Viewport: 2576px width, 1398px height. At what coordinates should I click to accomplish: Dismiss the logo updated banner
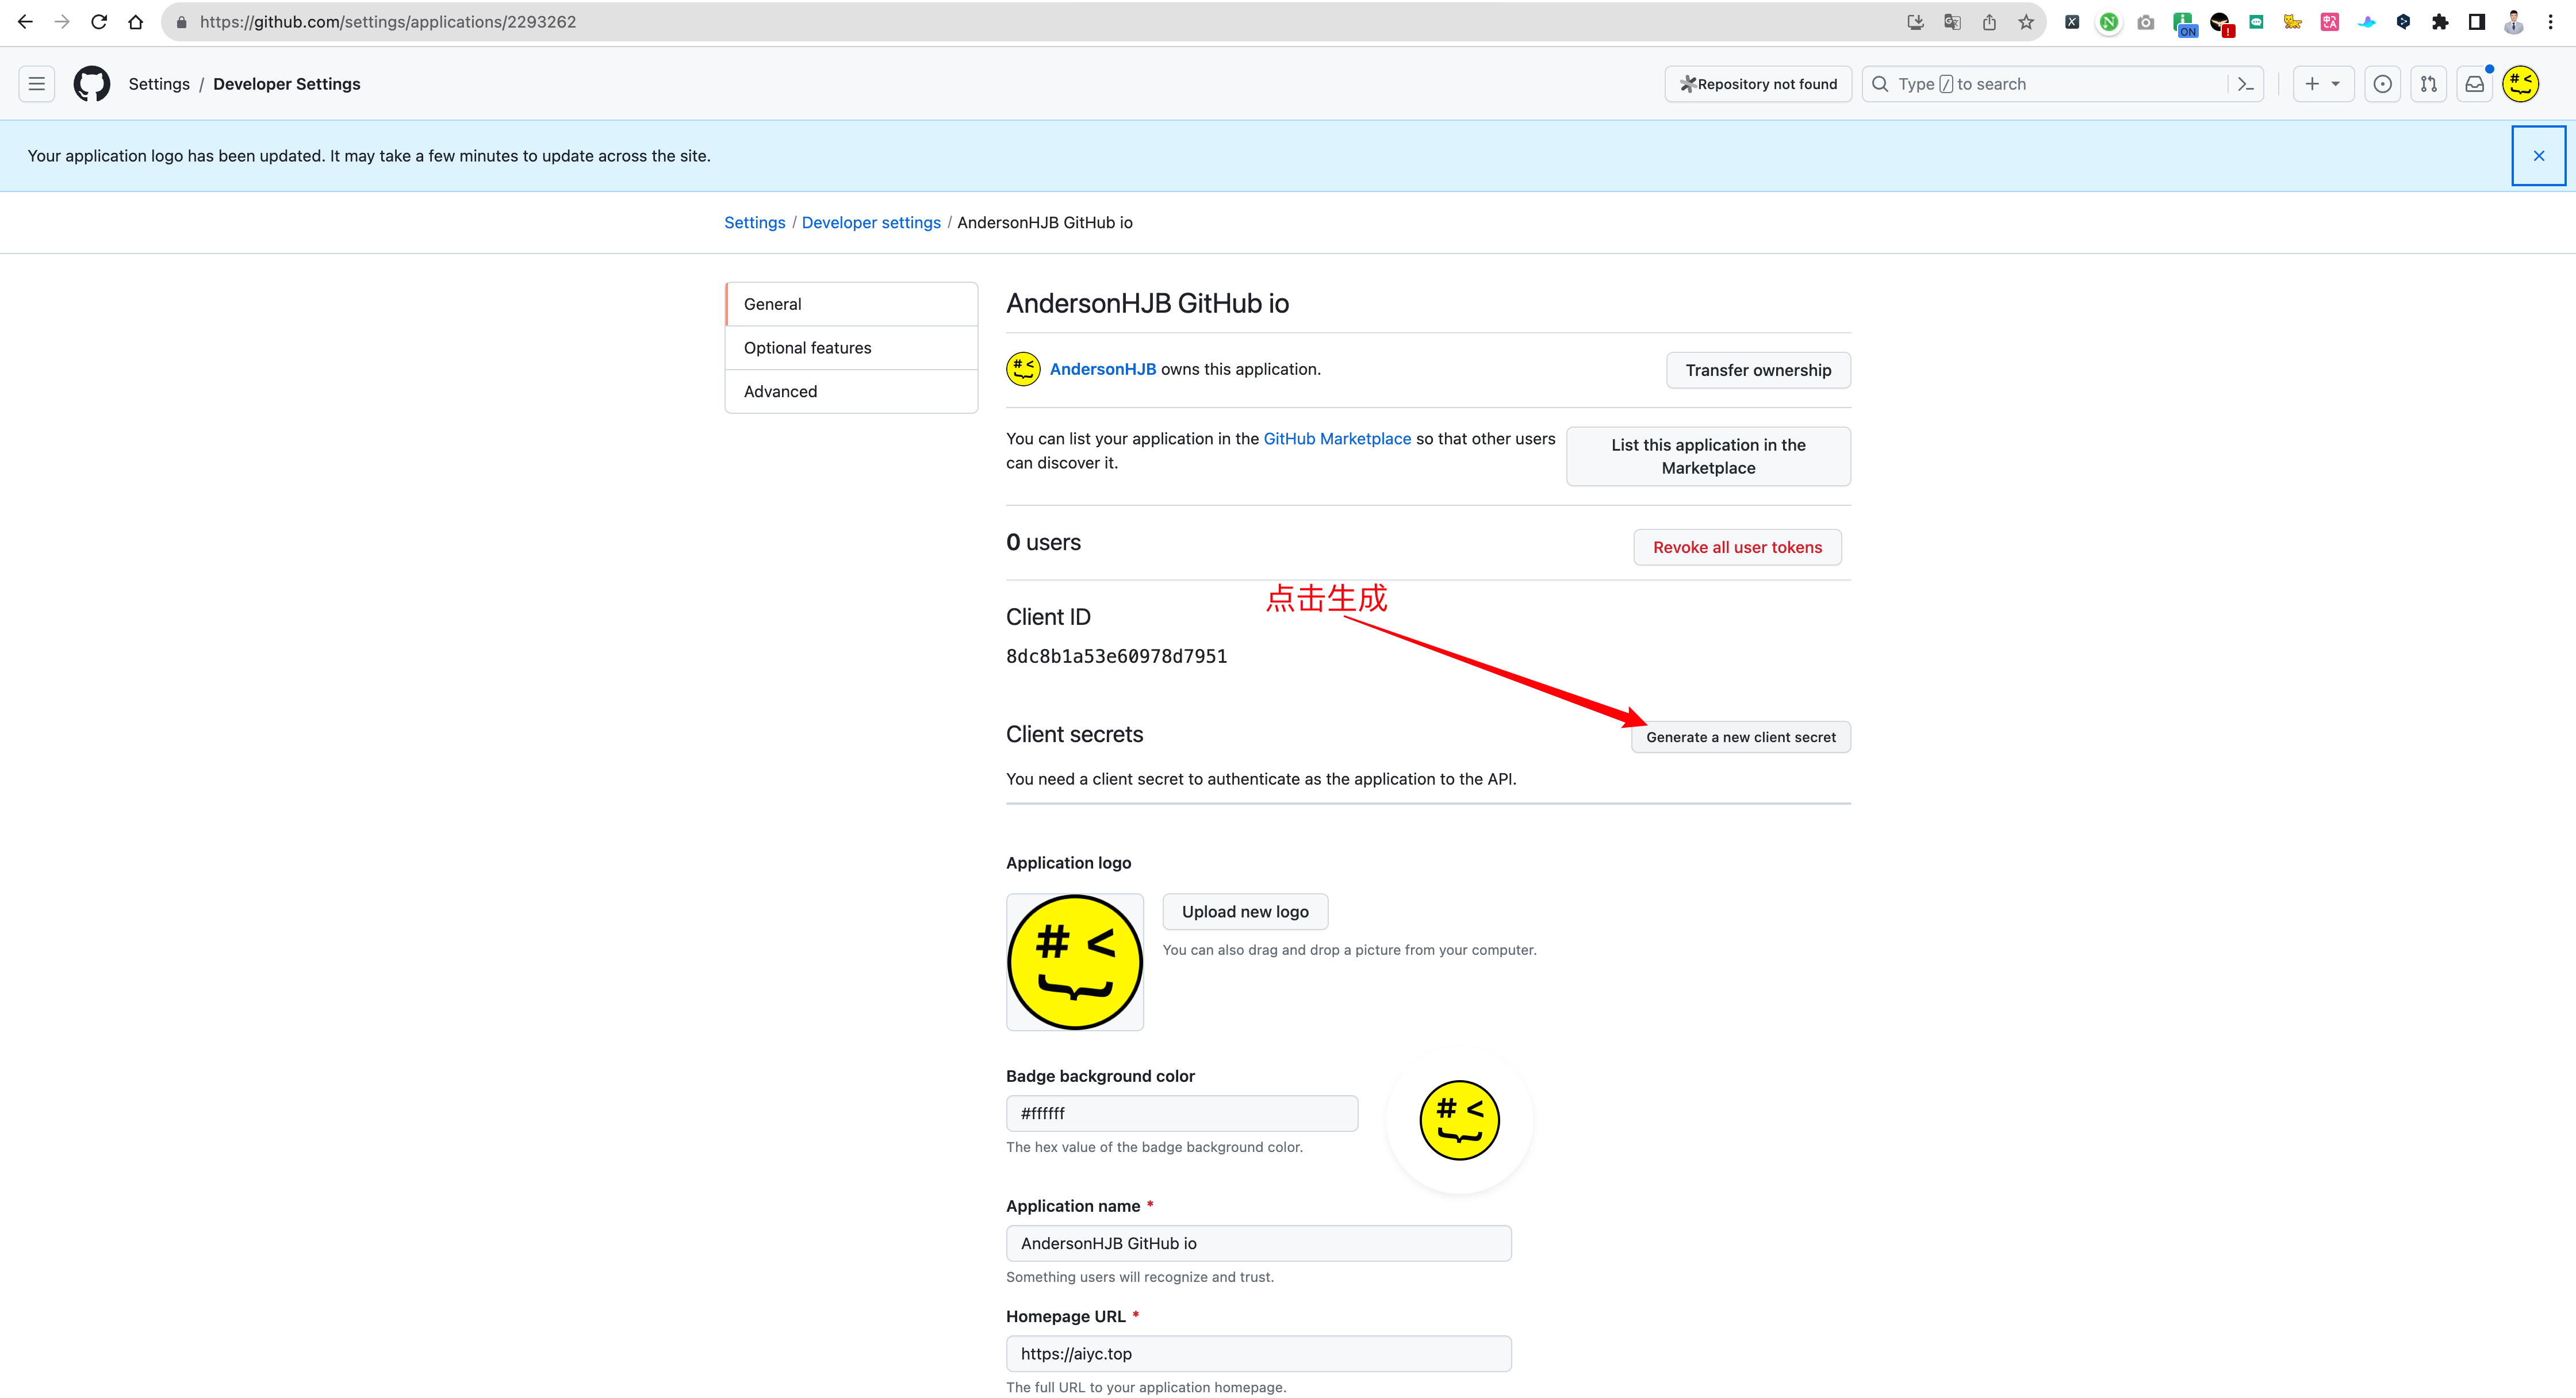point(2539,156)
